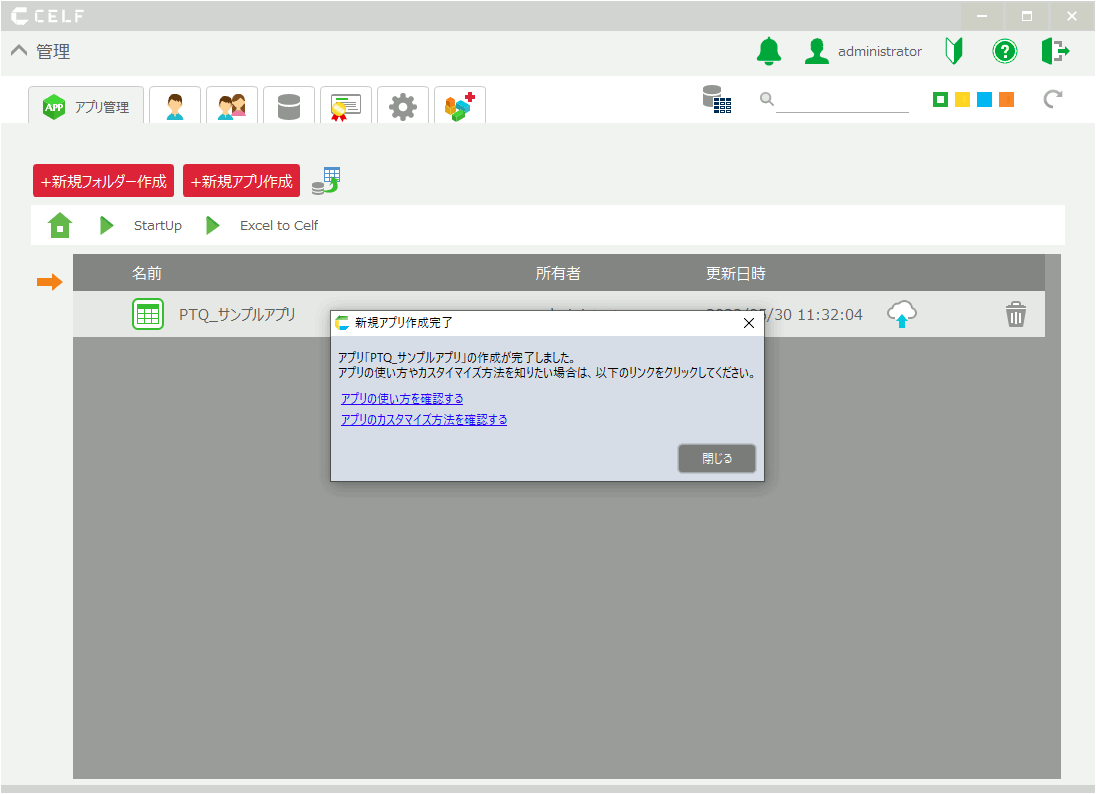Expand the Excel to Celf breadcrumb arrow

[212, 226]
